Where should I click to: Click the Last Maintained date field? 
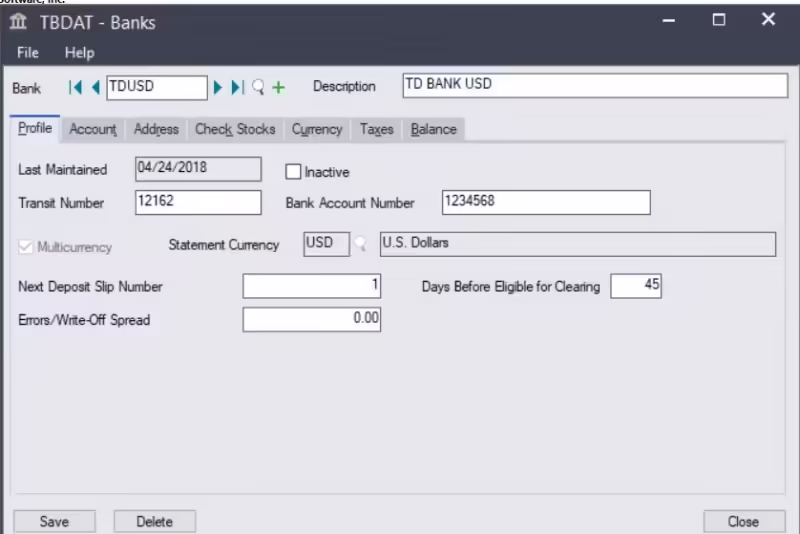198,169
